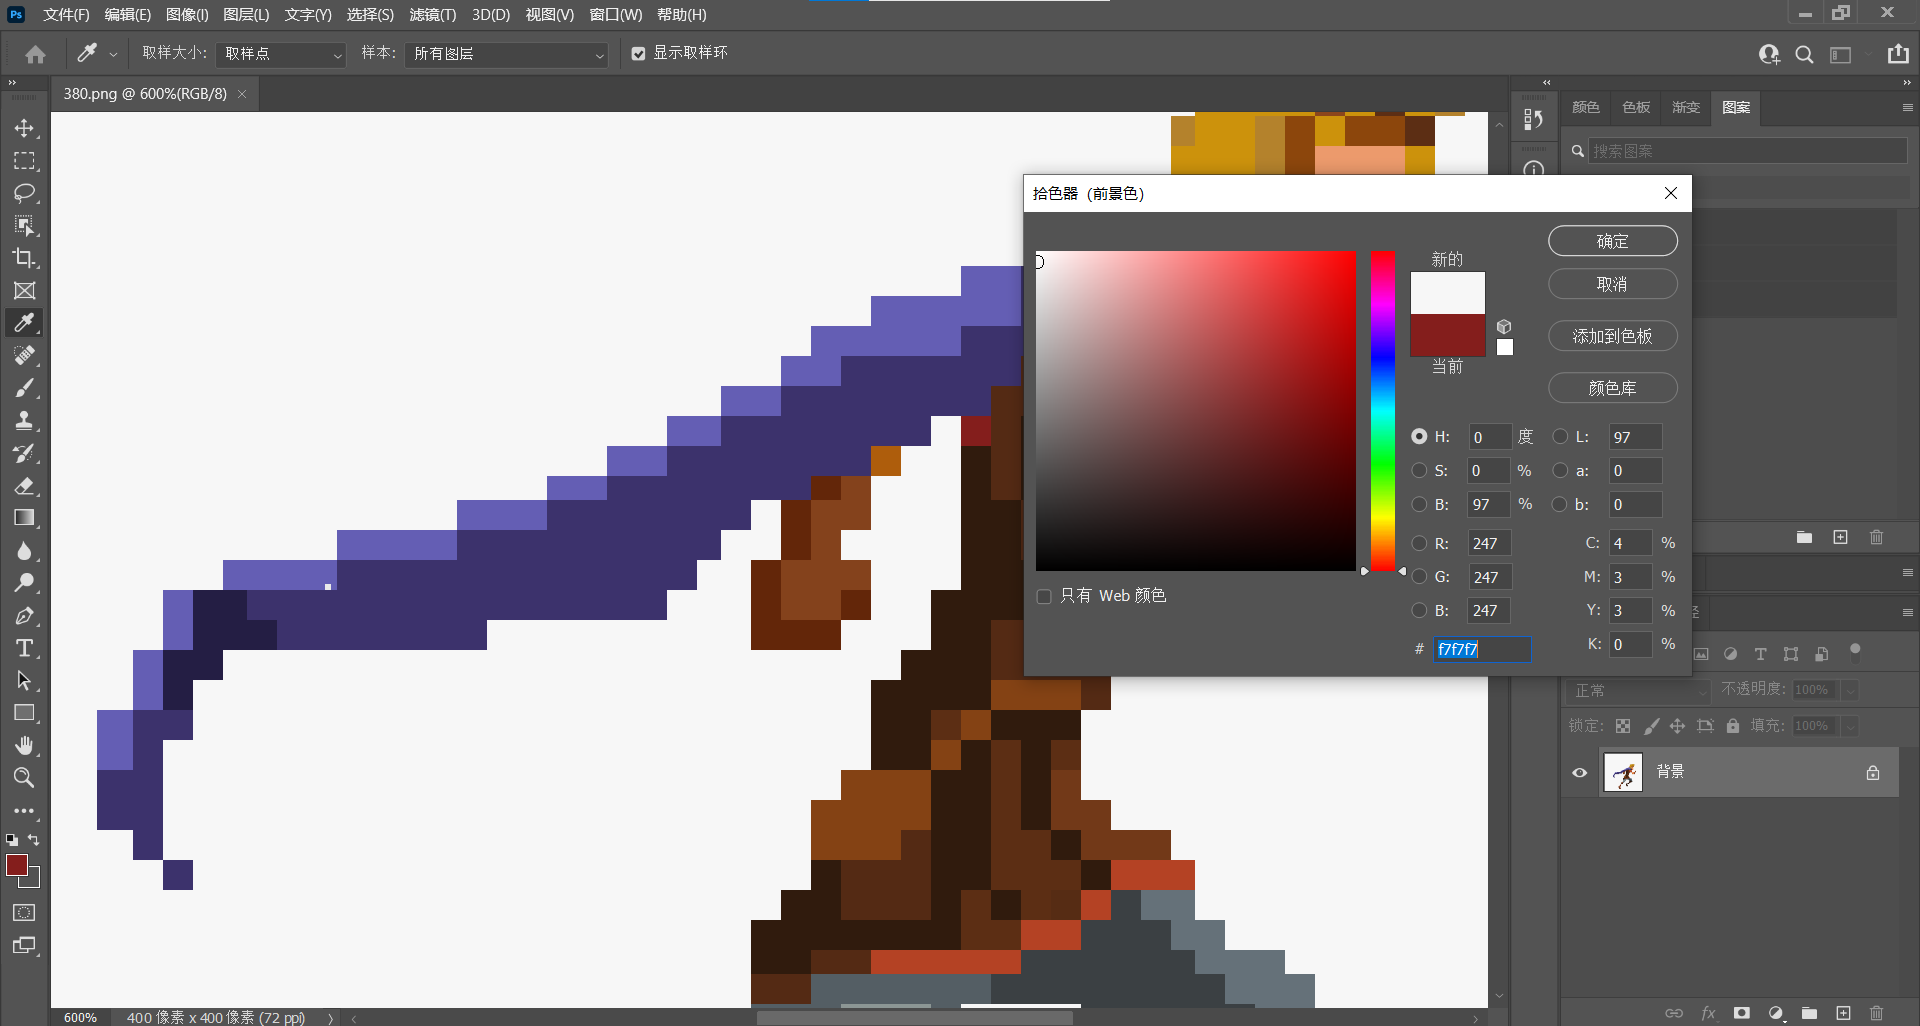The width and height of the screenshot is (1920, 1026).
Task: Open the status bar info arrow
Action: (x=329, y=1018)
